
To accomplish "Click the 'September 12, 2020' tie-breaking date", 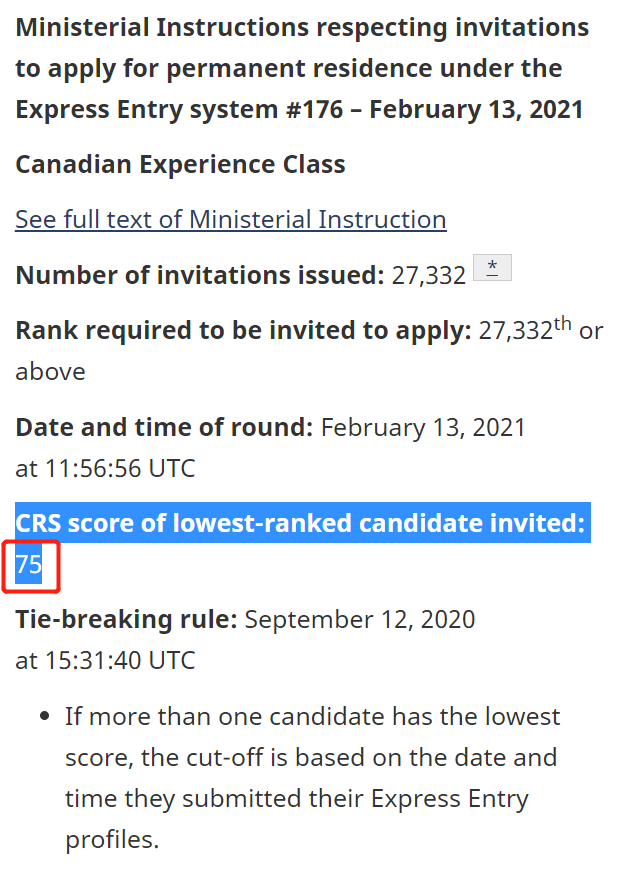I will (x=360, y=619).
